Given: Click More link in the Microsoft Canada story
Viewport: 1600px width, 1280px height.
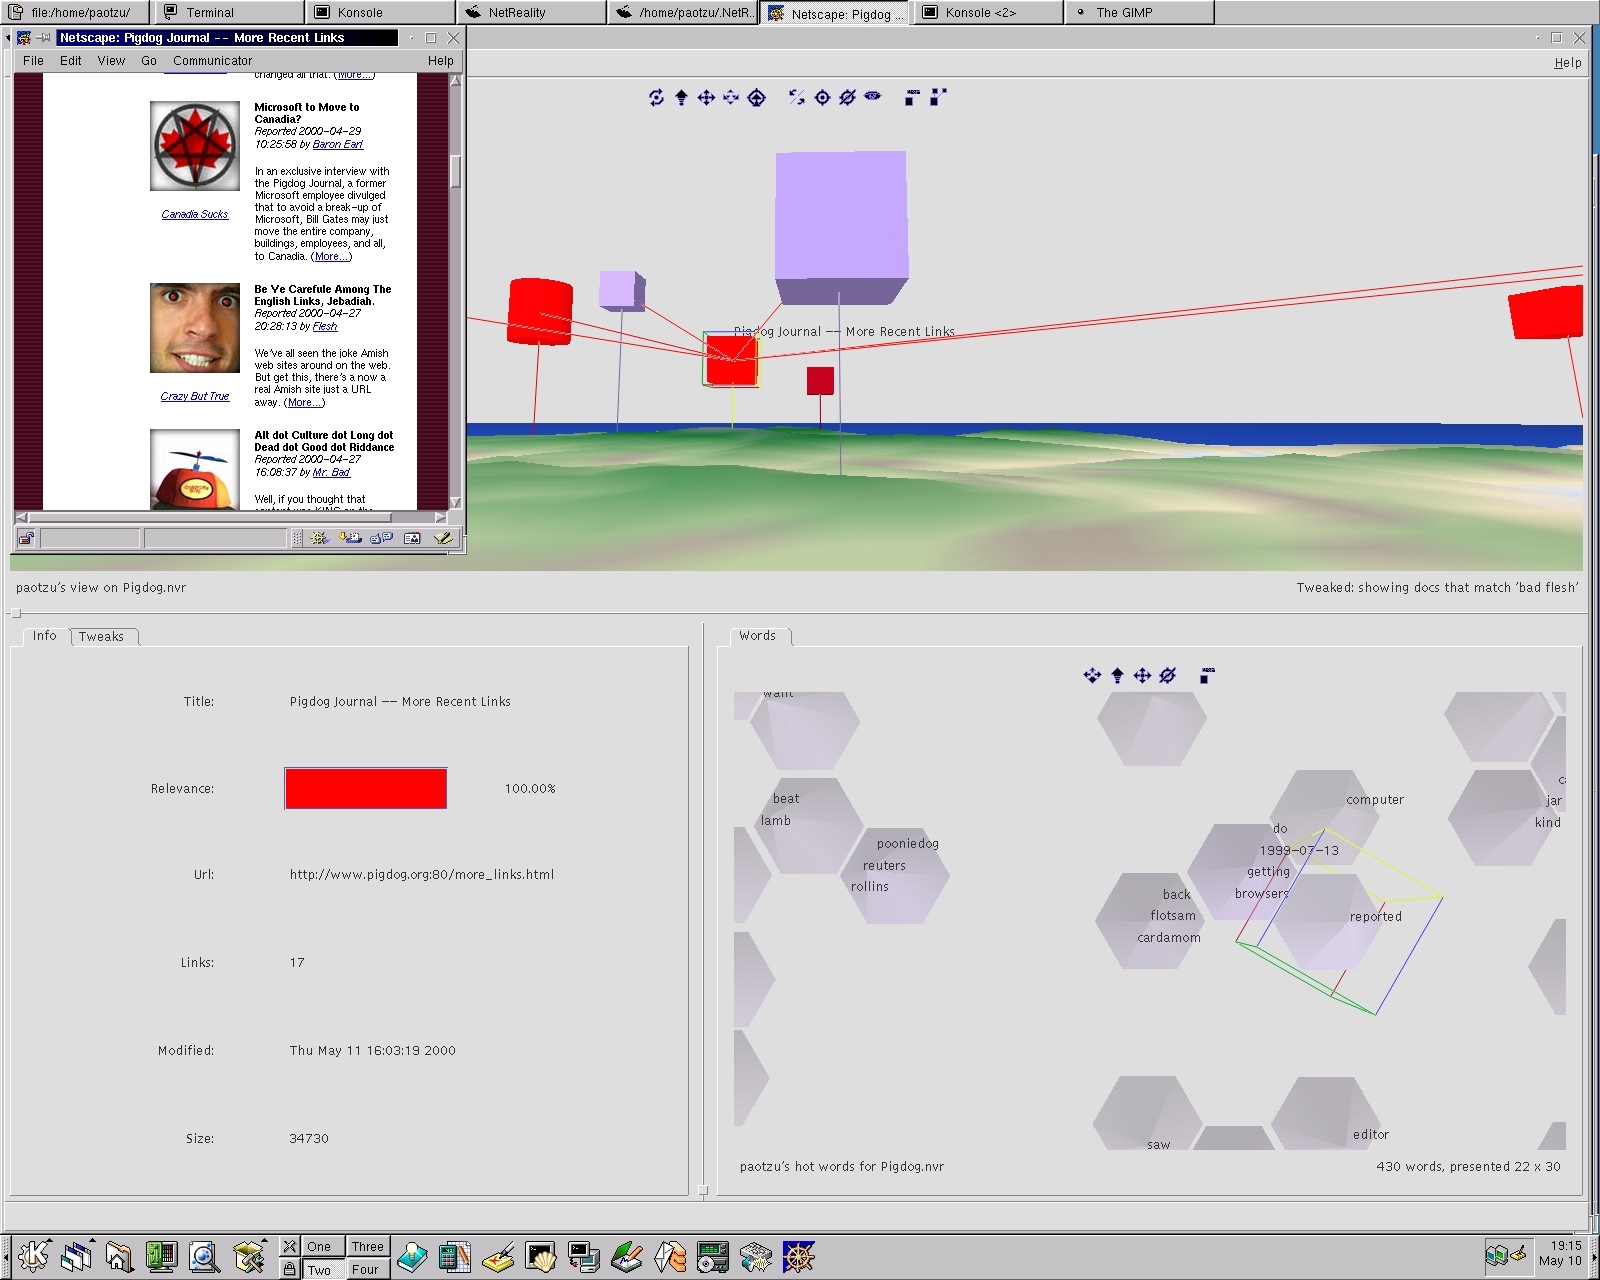Looking at the screenshot, I should click(331, 257).
